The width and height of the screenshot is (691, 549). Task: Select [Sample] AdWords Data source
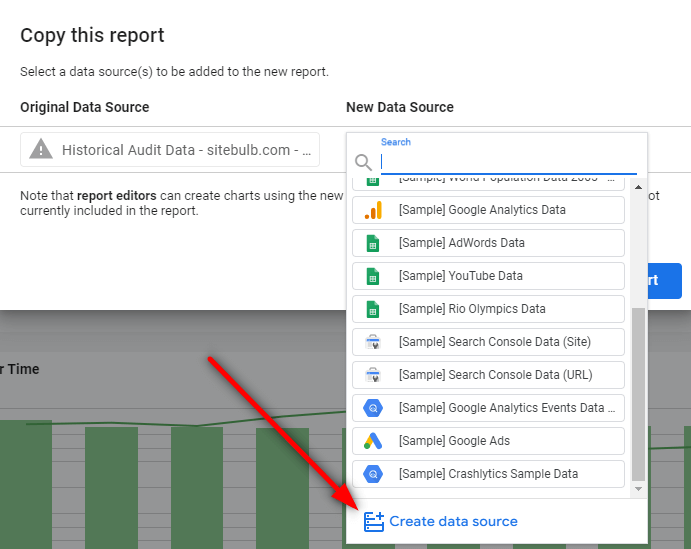click(488, 243)
